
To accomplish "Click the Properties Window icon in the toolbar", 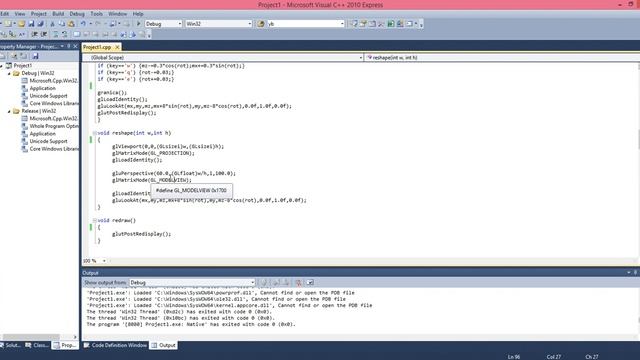I will [363, 24].
